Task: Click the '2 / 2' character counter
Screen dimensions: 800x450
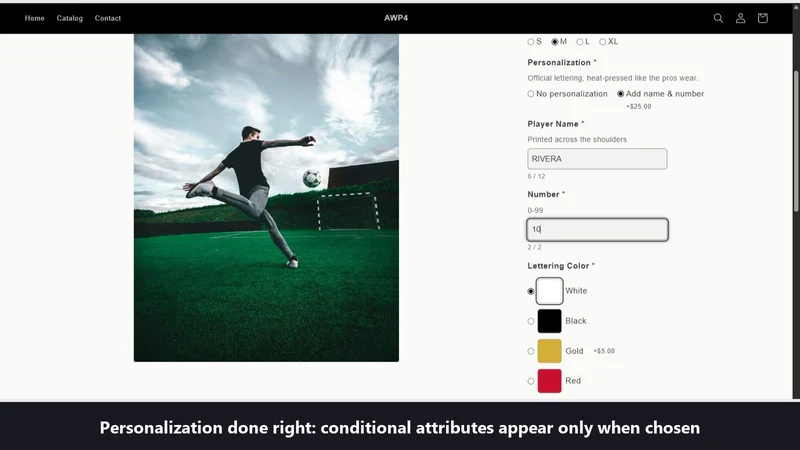Action: 534,247
